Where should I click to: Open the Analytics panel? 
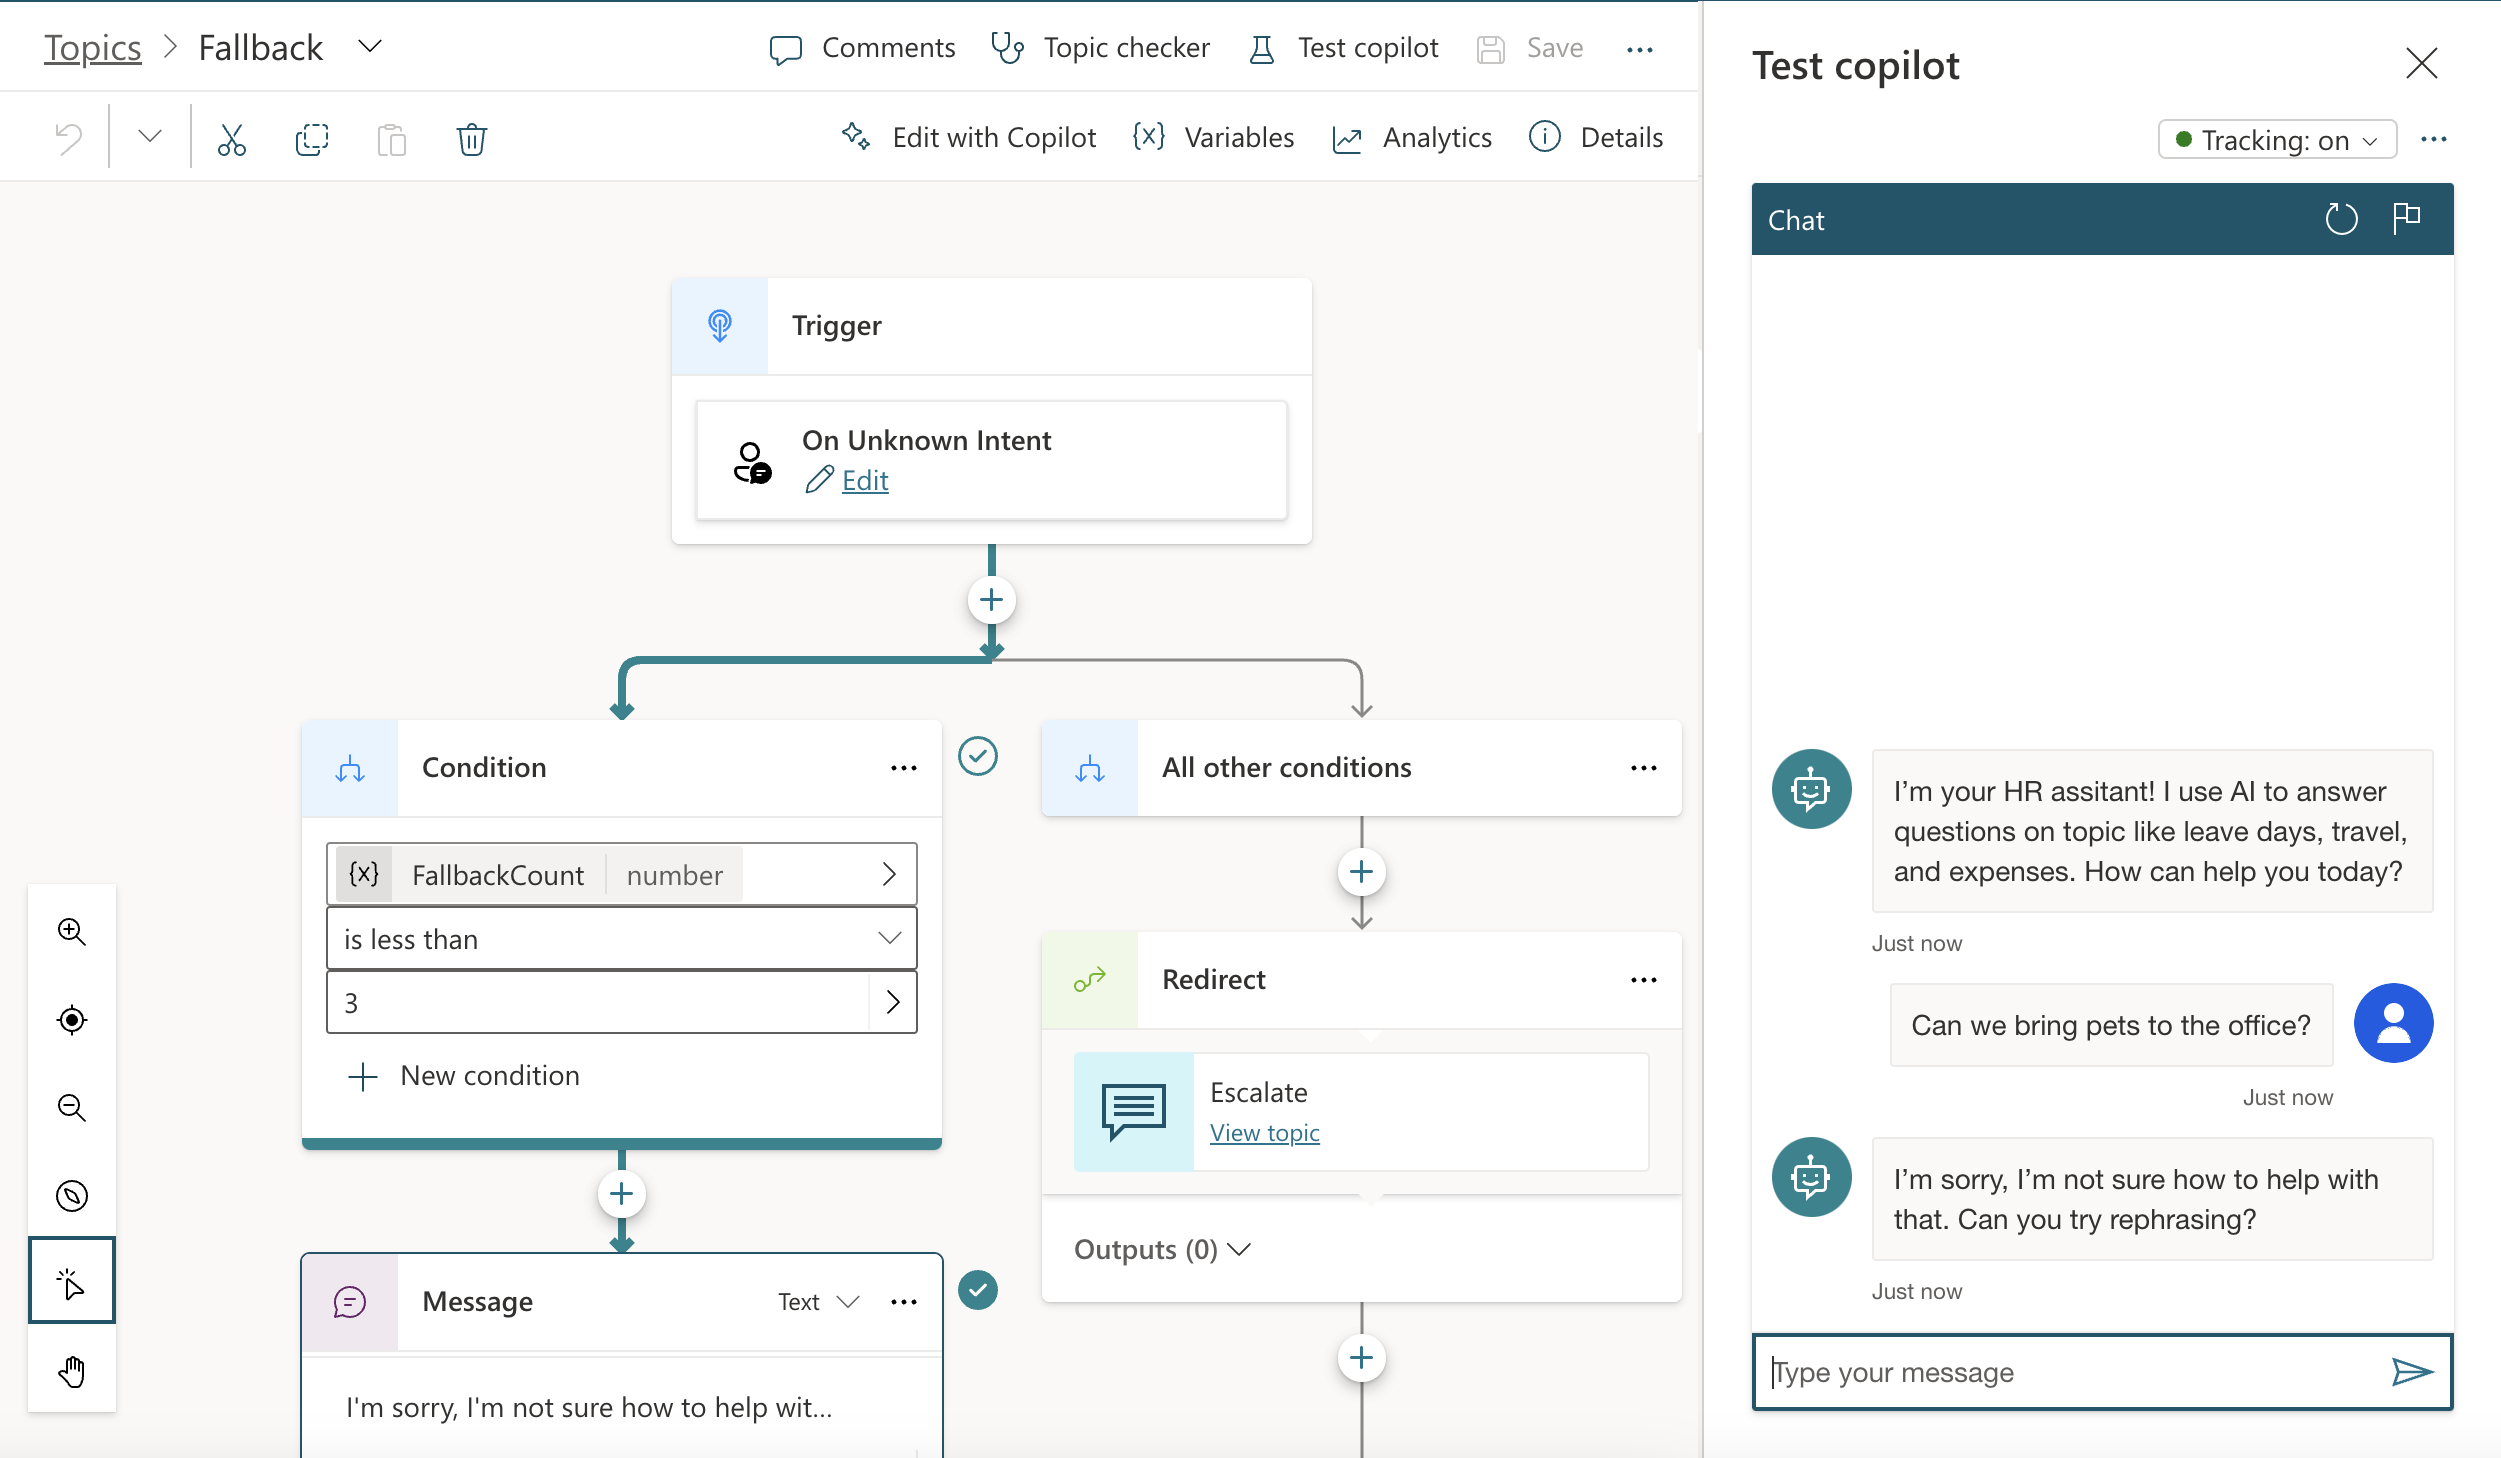(1413, 137)
